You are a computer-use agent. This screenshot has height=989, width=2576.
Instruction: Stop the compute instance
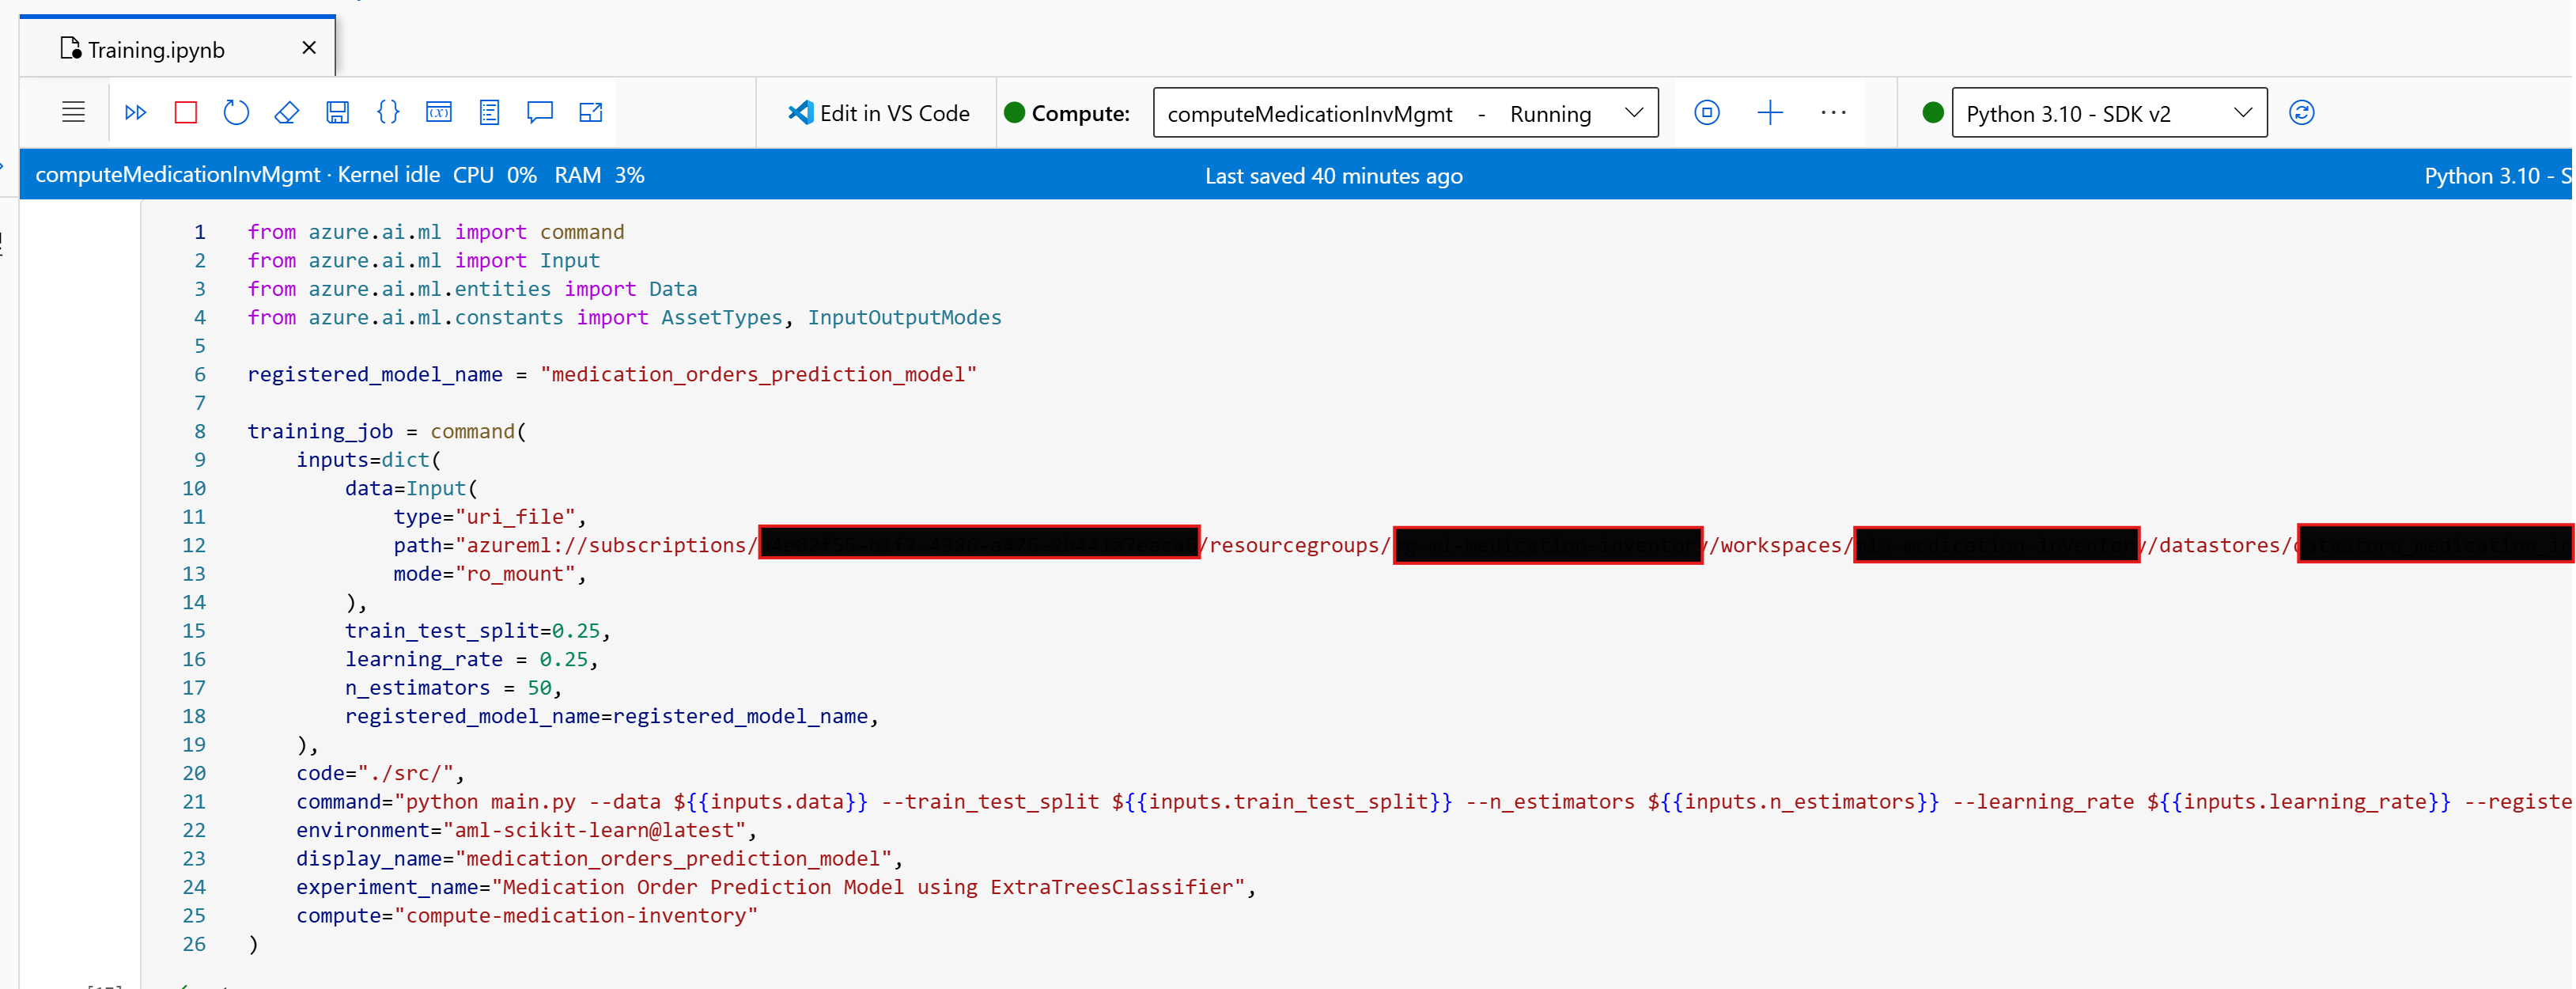coord(1707,112)
